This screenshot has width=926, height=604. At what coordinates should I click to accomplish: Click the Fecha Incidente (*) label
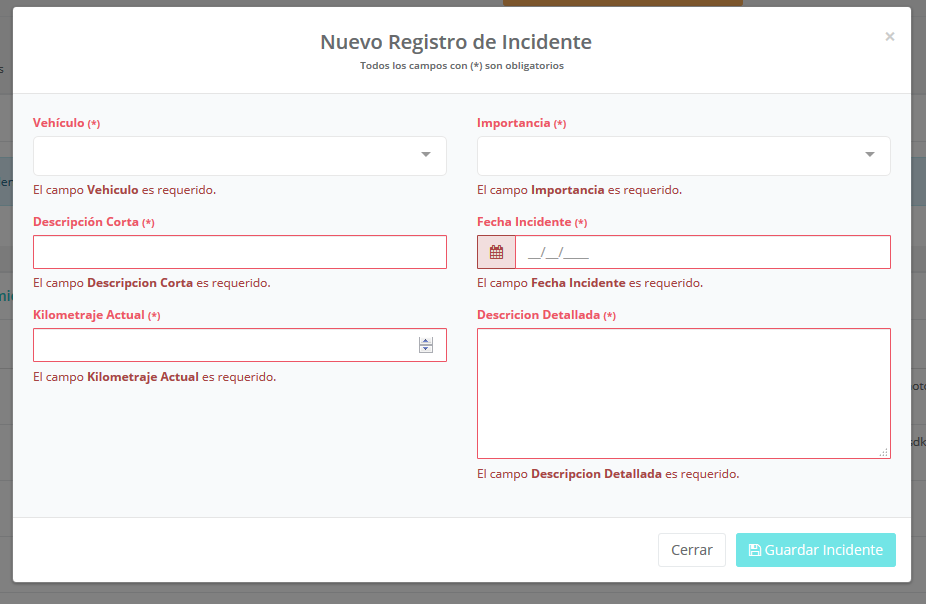click(531, 222)
